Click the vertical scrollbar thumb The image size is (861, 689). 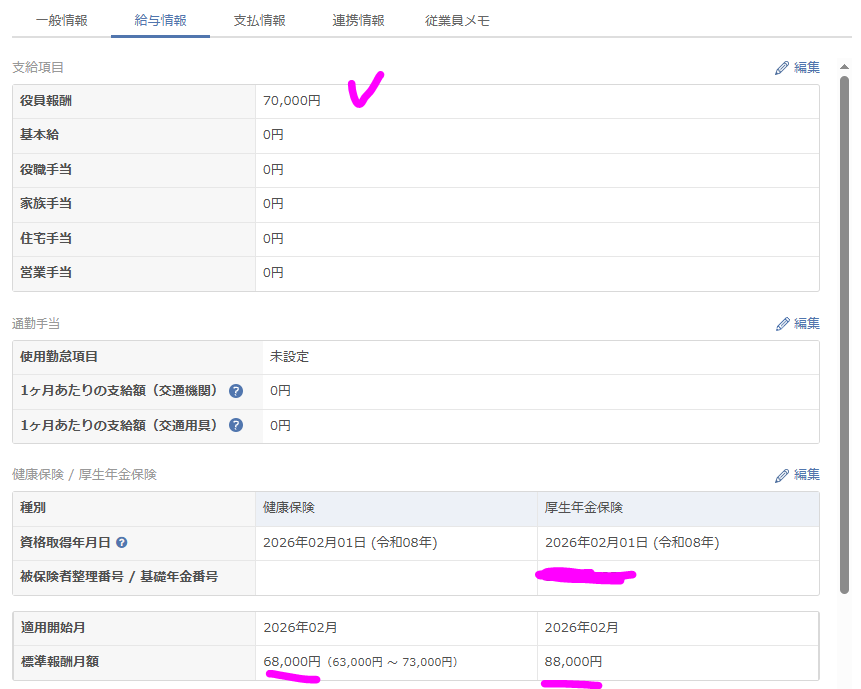[x=844, y=330]
